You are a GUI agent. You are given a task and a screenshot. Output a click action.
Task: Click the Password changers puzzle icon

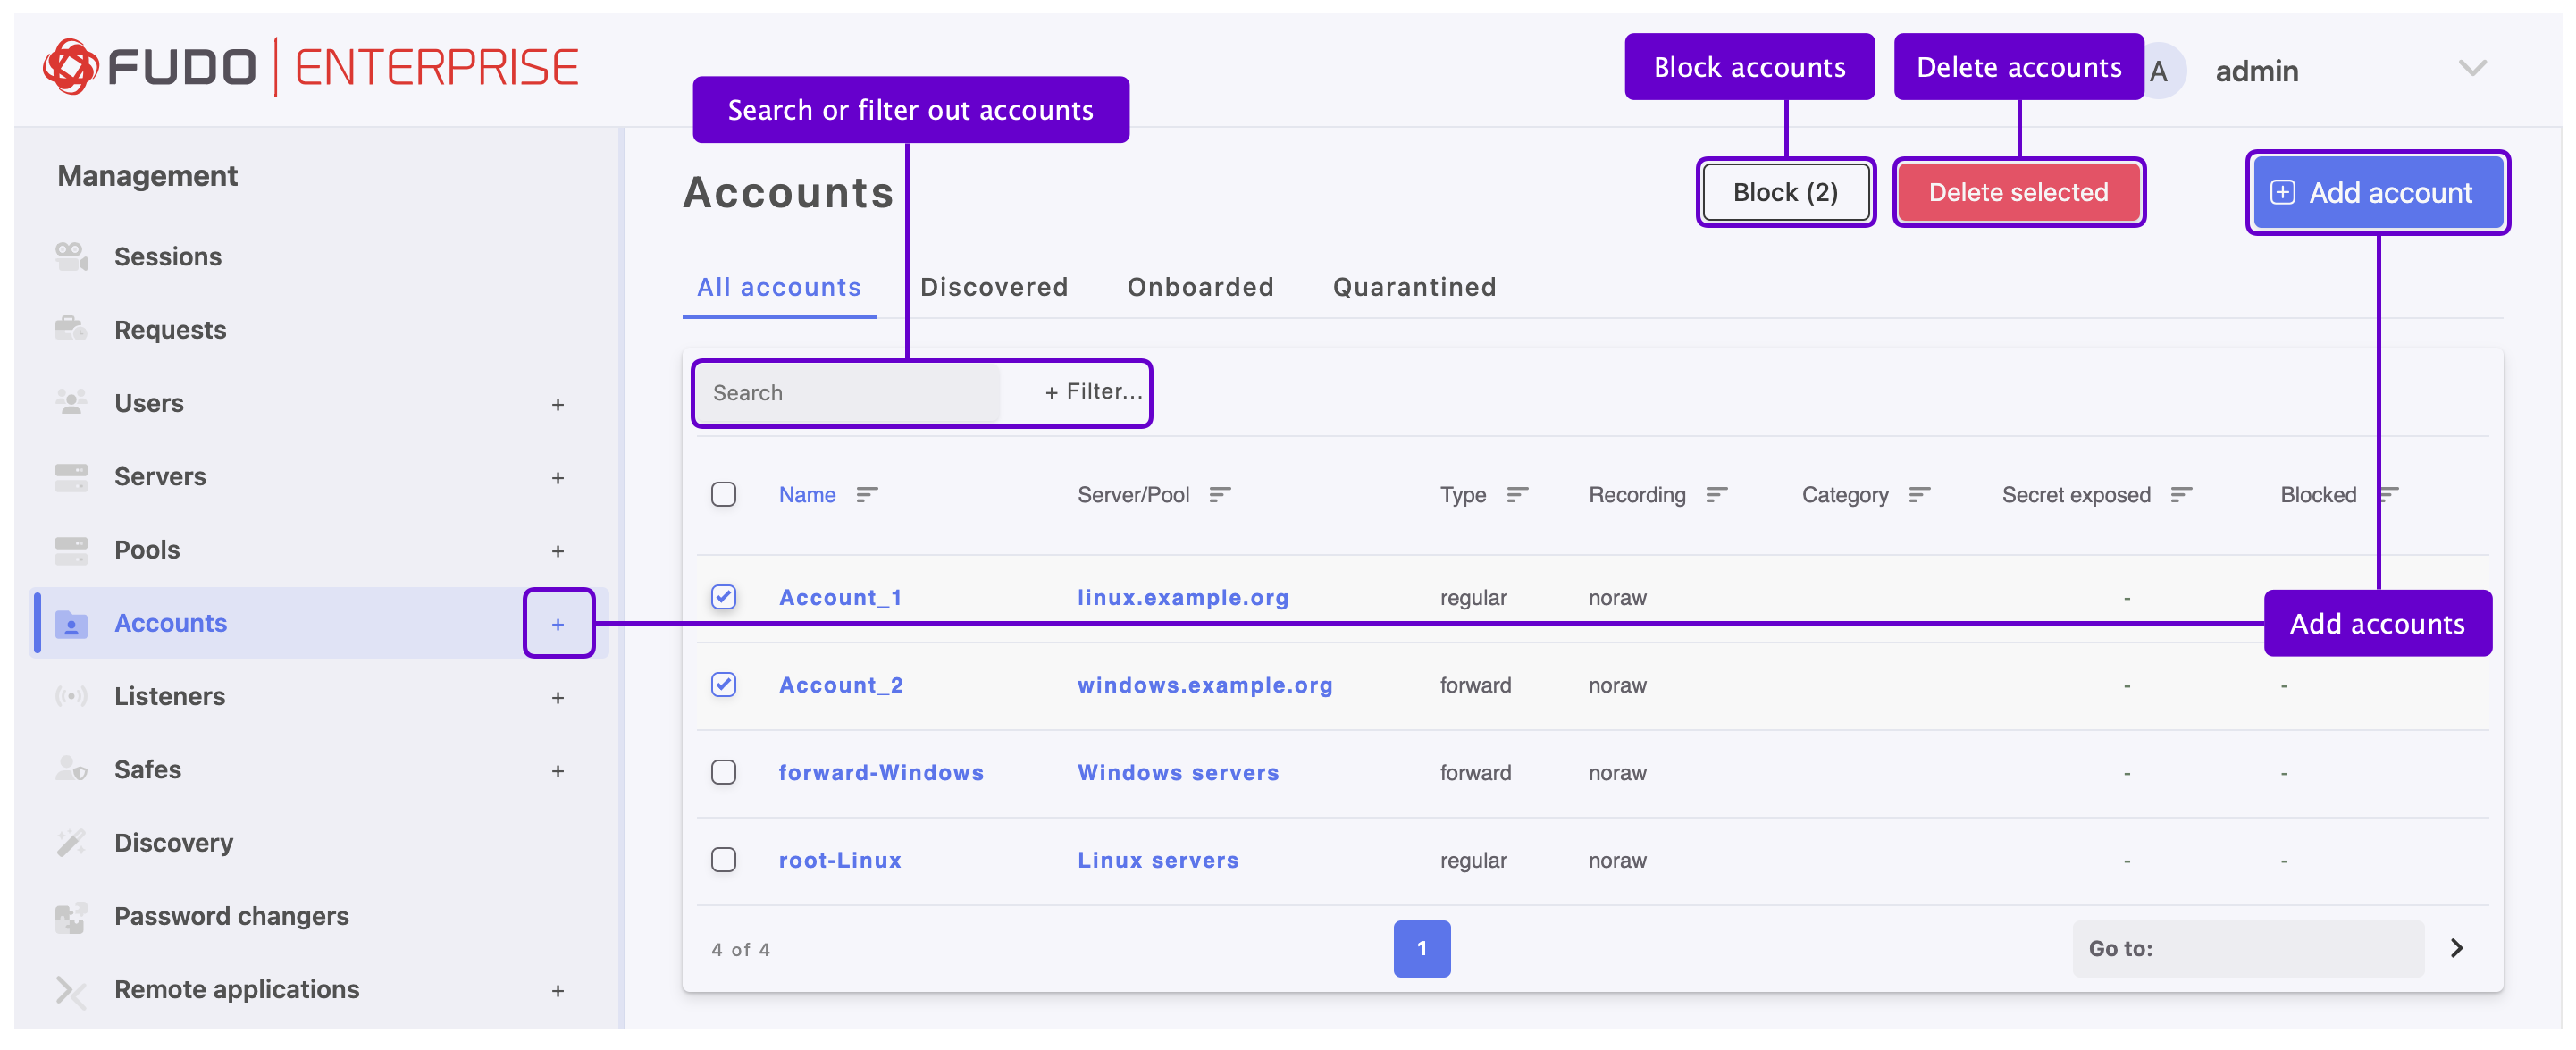pyautogui.click(x=71, y=916)
